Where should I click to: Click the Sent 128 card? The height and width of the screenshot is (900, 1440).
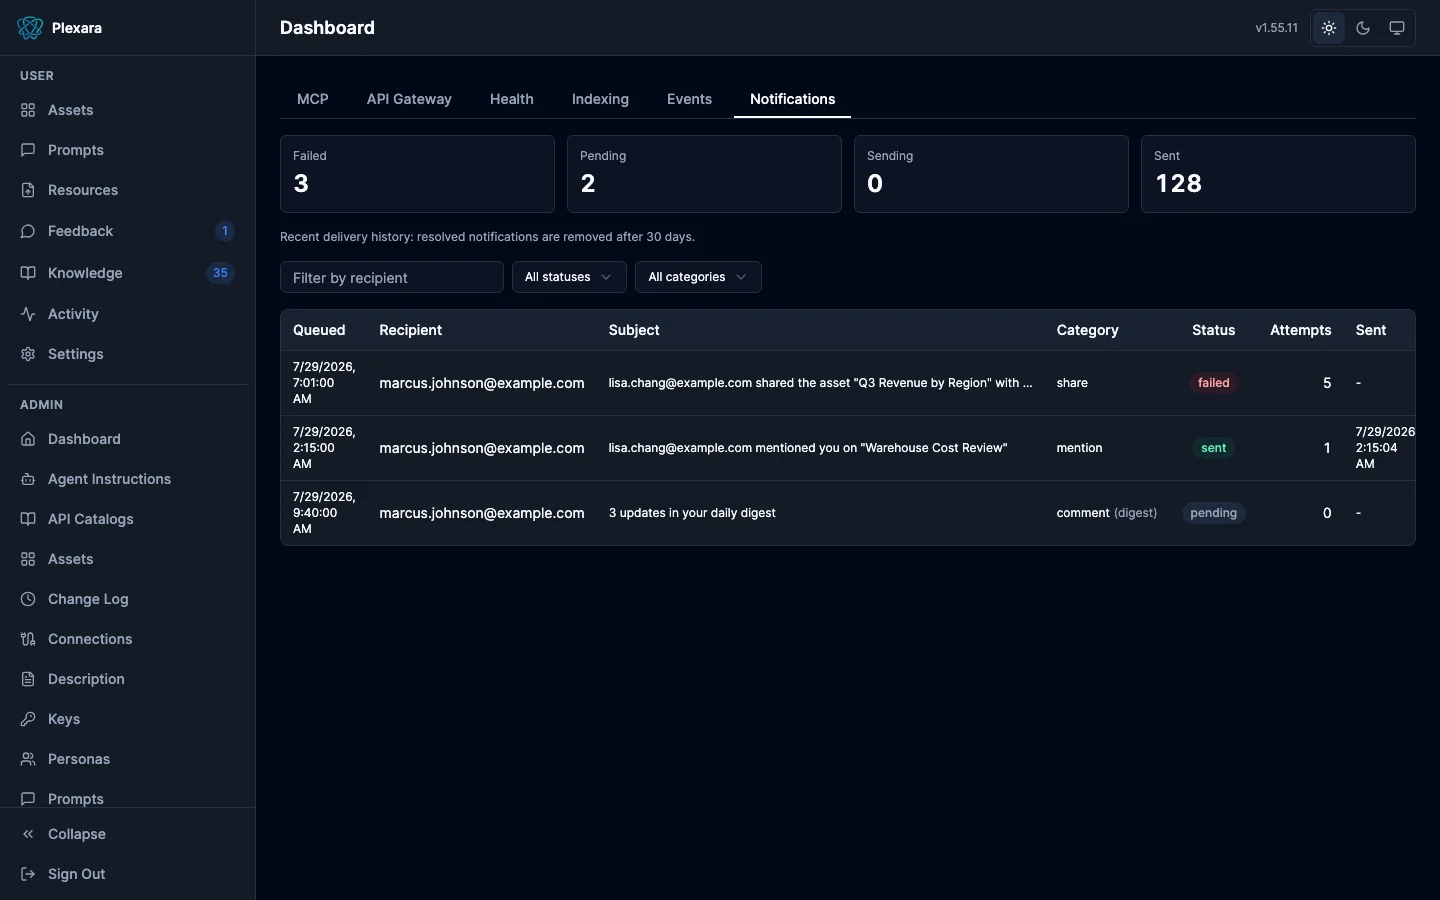coord(1278,174)
